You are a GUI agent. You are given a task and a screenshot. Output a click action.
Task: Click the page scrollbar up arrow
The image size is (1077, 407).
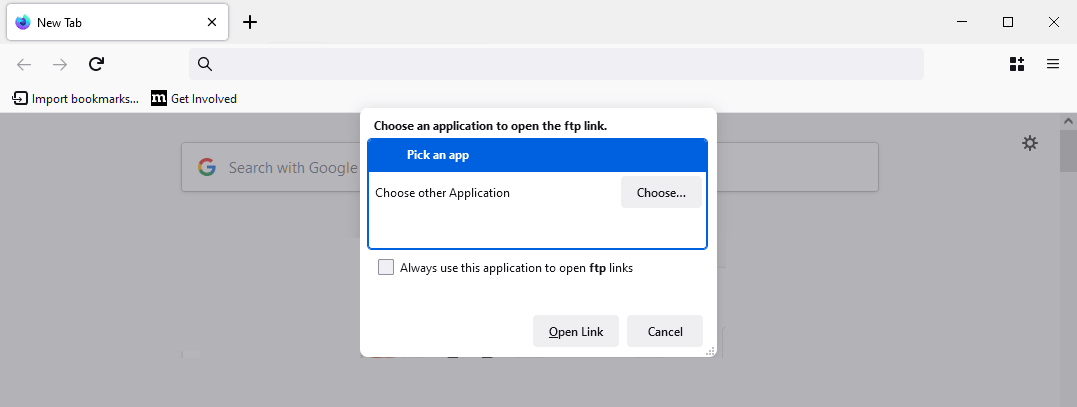[x=1068, y=121]
